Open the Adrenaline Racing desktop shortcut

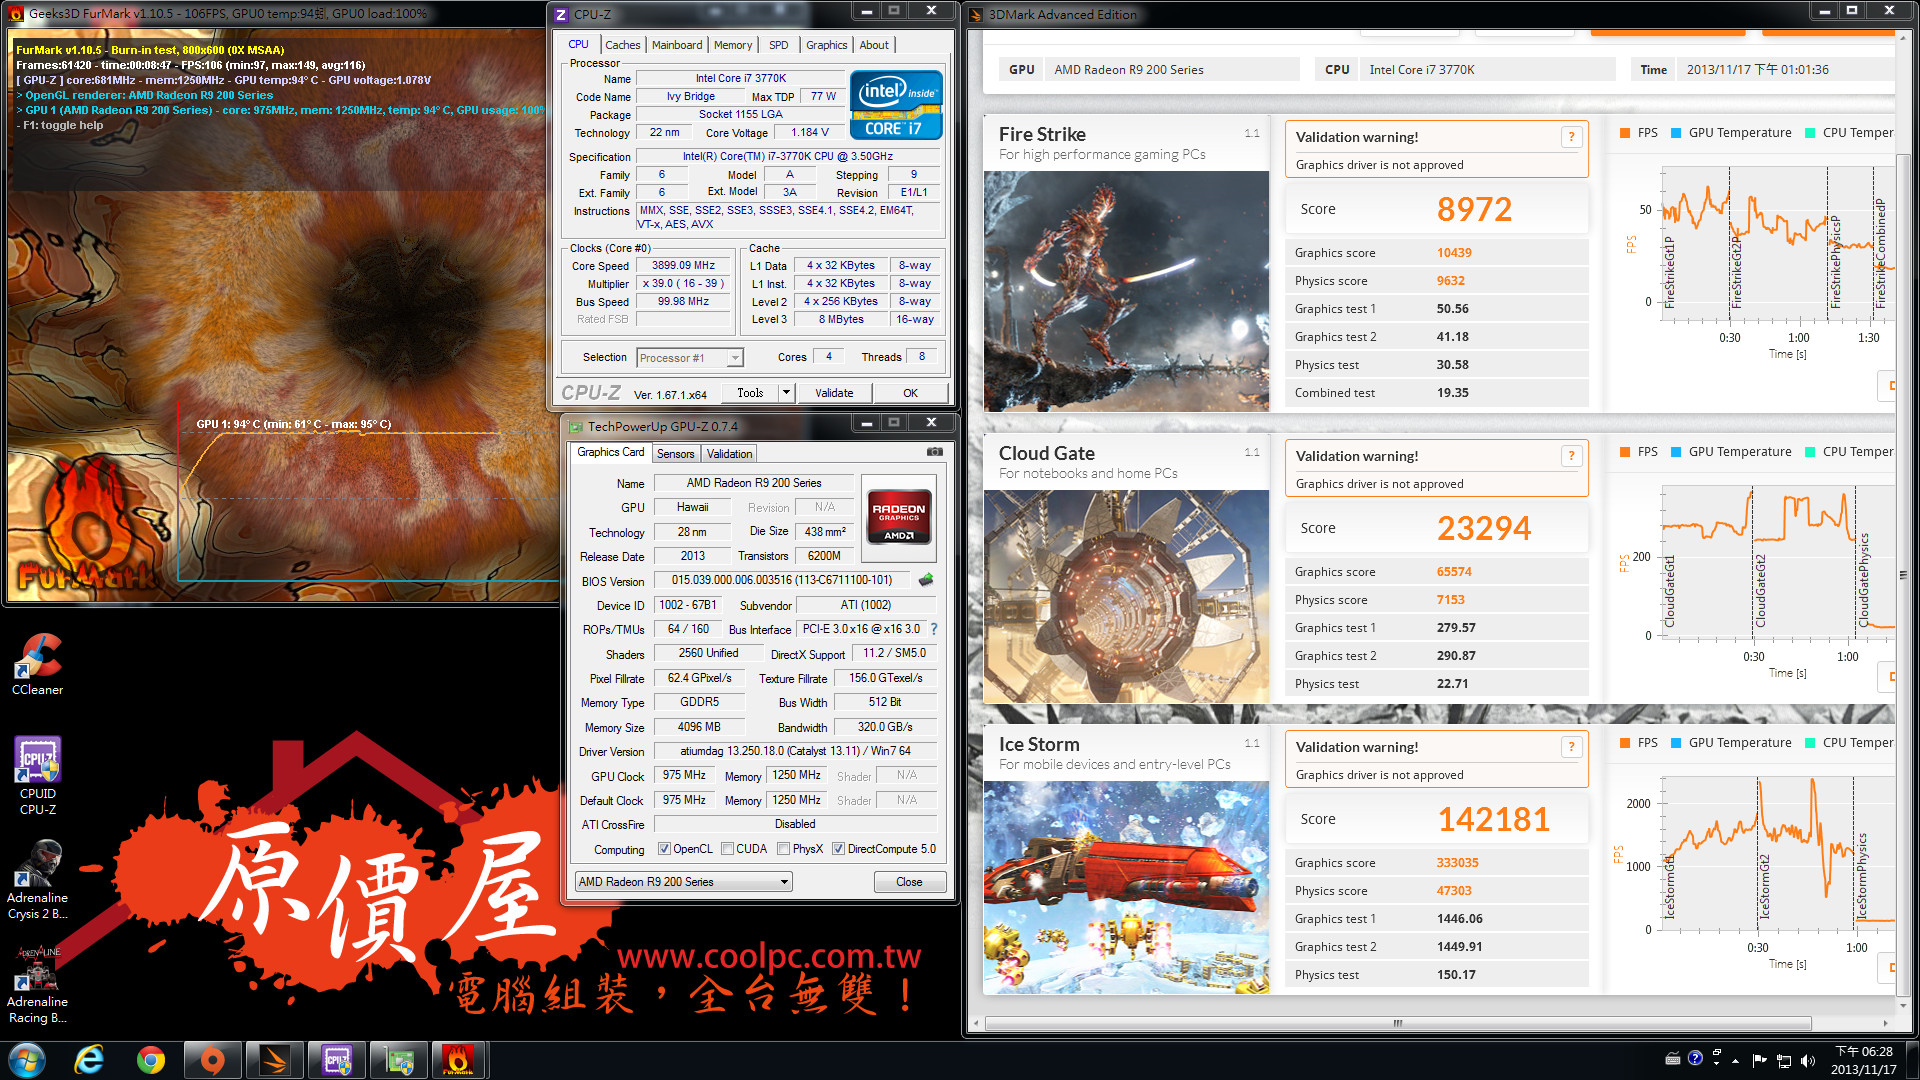(37, 985)
